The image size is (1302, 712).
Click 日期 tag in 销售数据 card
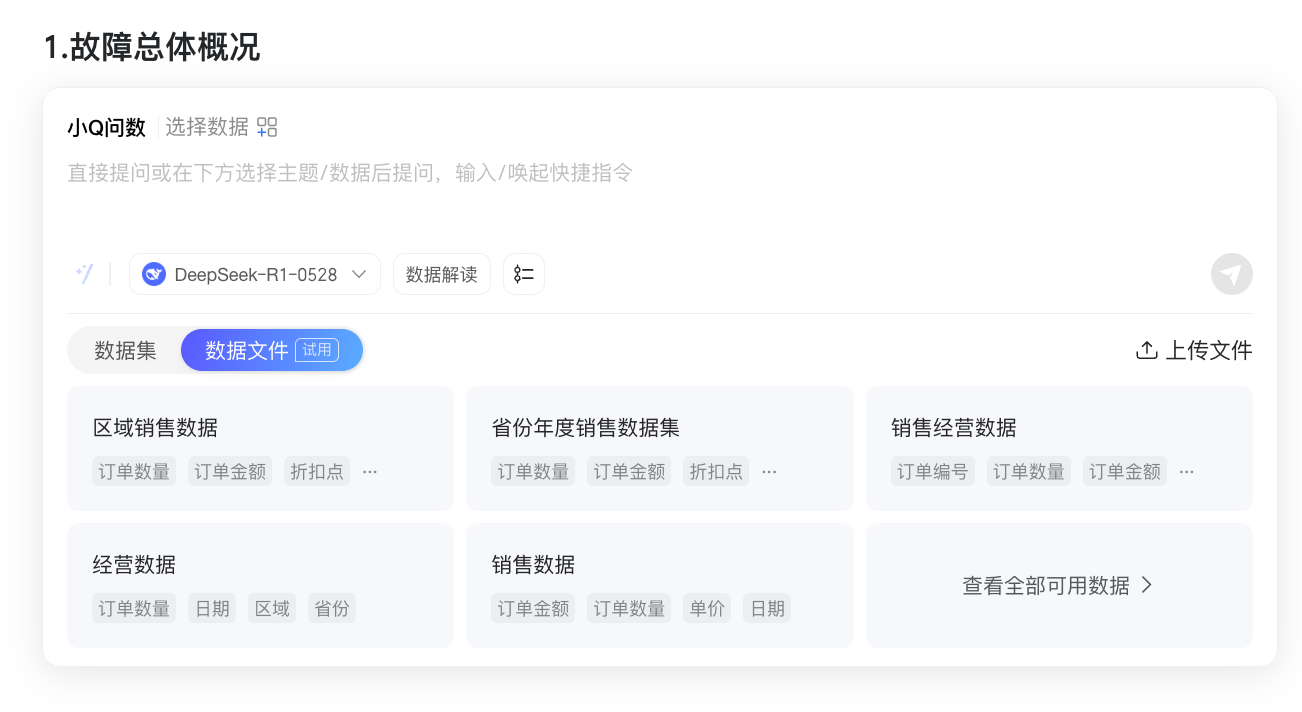coord(767,608)
